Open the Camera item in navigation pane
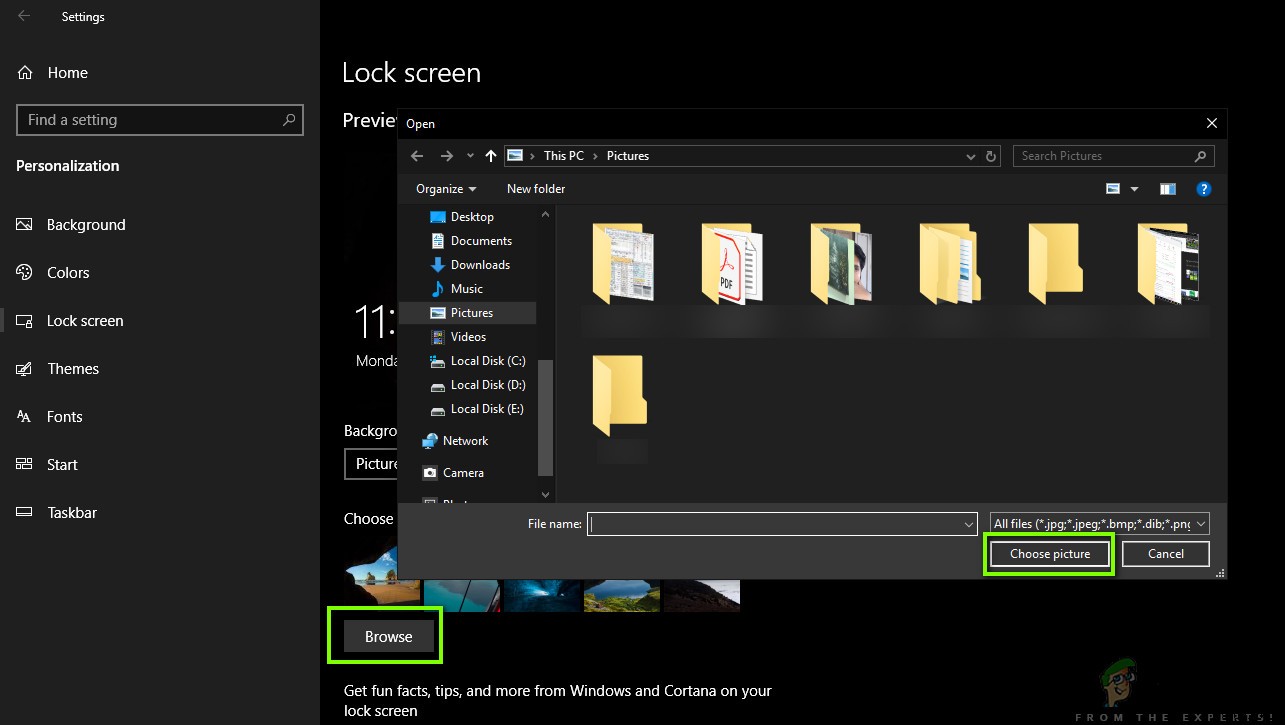 (x=461, y=472)
